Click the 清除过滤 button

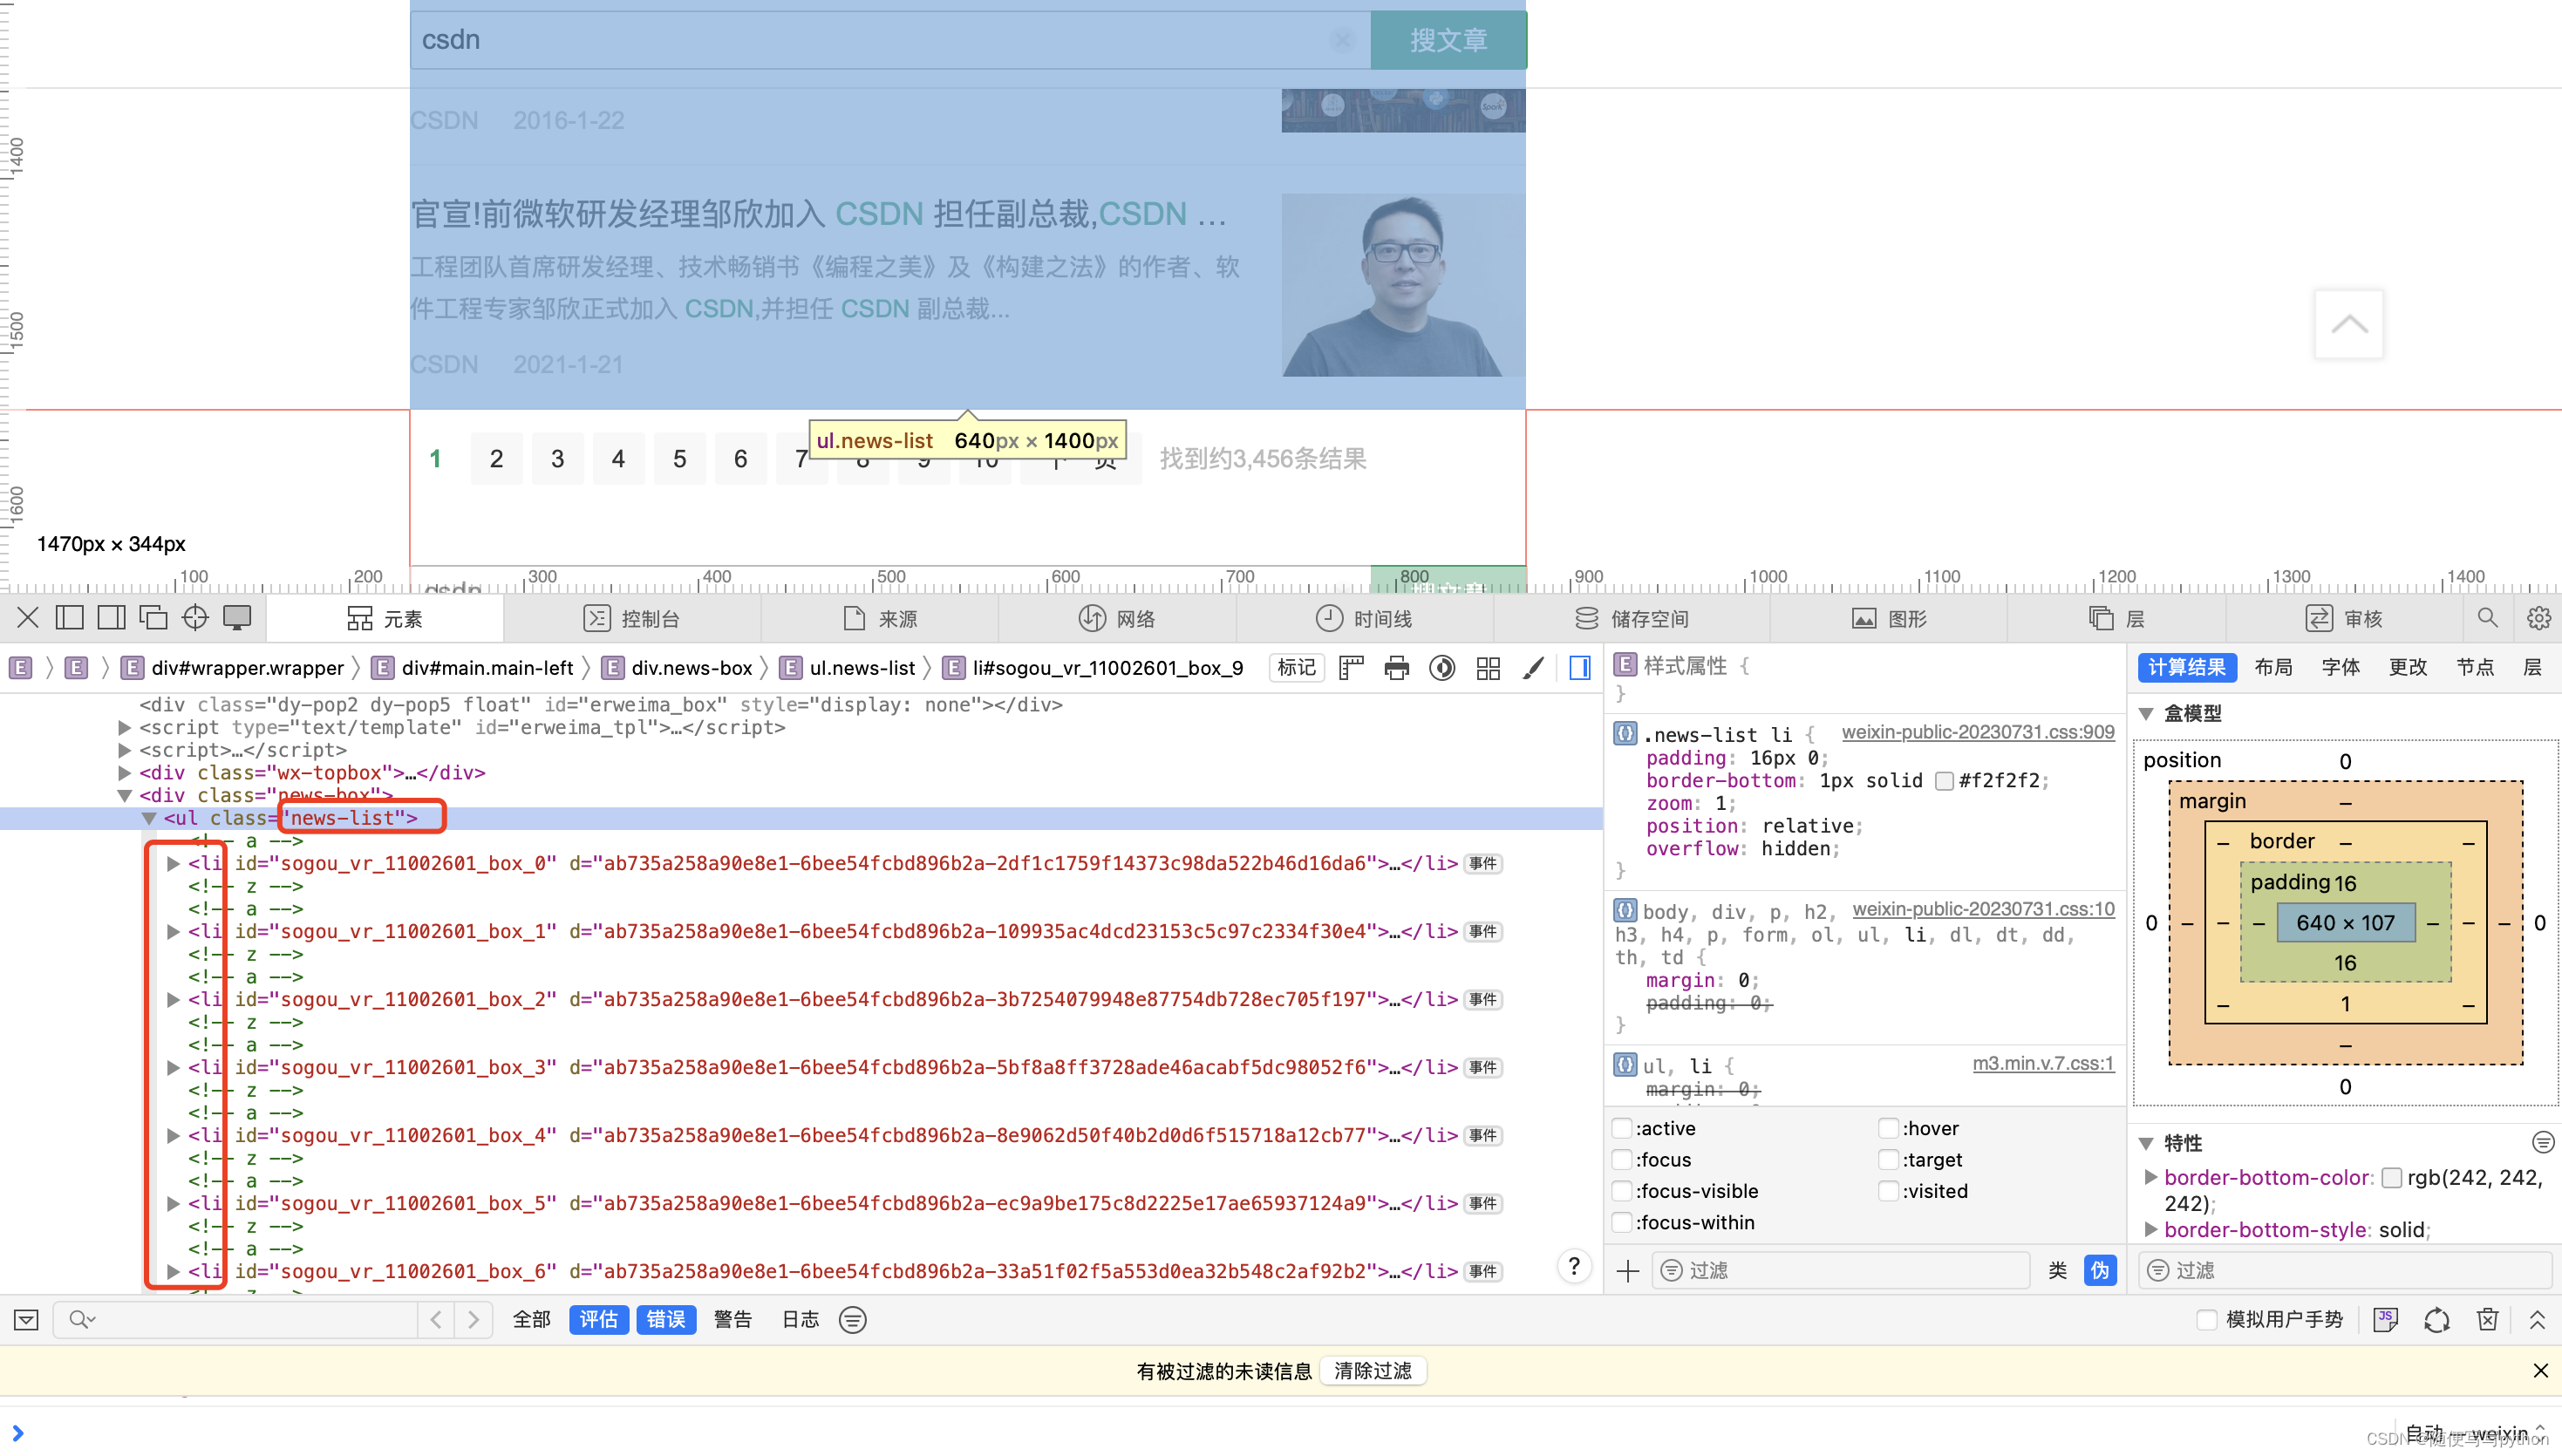(1372, 1370)
